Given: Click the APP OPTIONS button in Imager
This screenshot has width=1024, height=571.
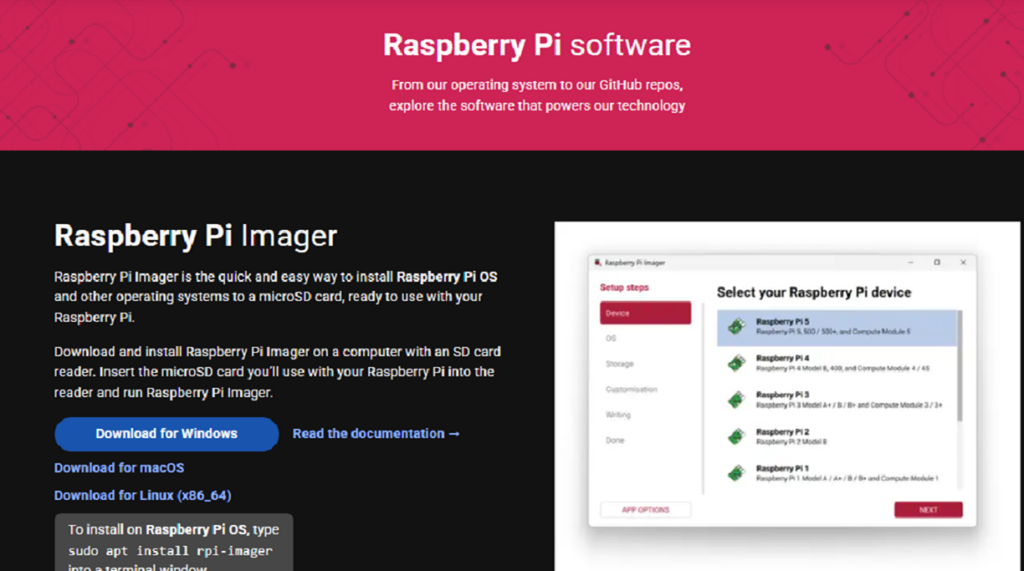Looking at the screenshot, I should pyautogui.click(x=645, y=510).
